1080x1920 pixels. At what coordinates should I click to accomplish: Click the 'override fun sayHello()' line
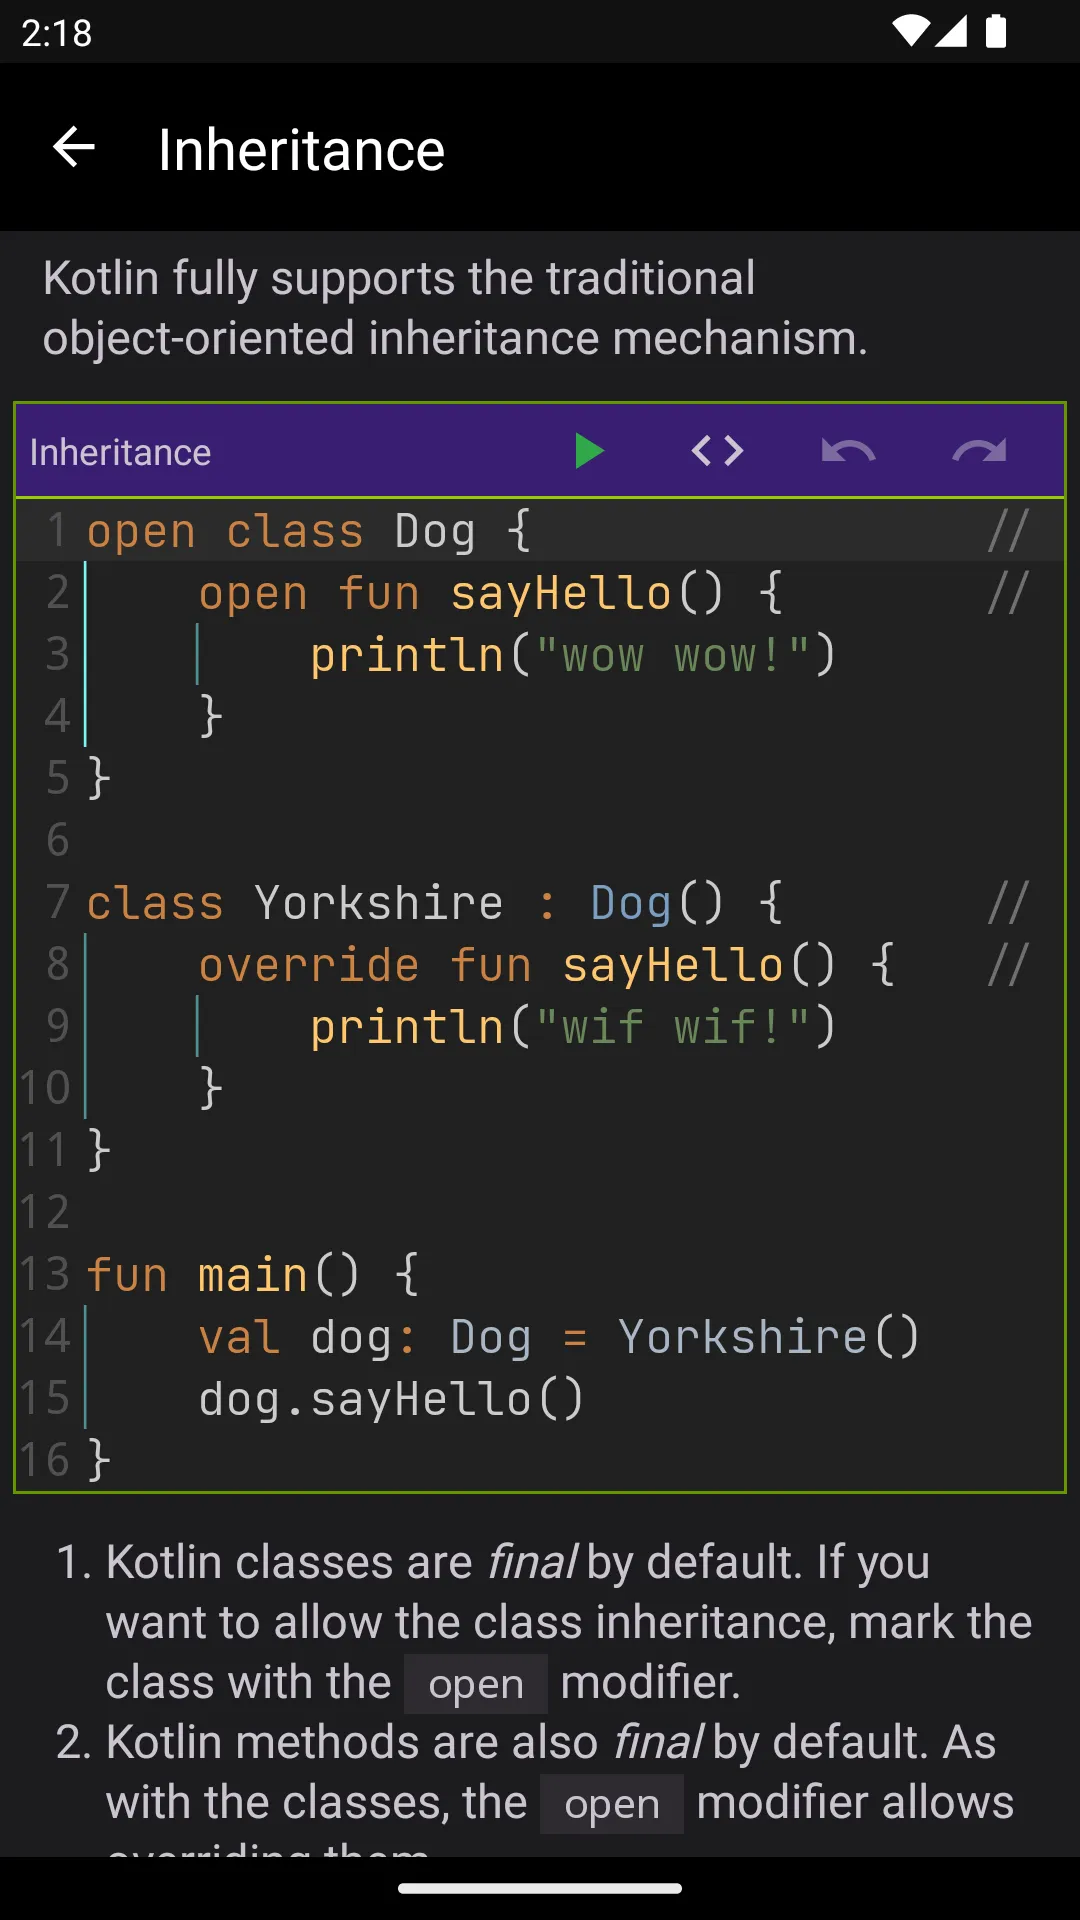pos(545,966)
